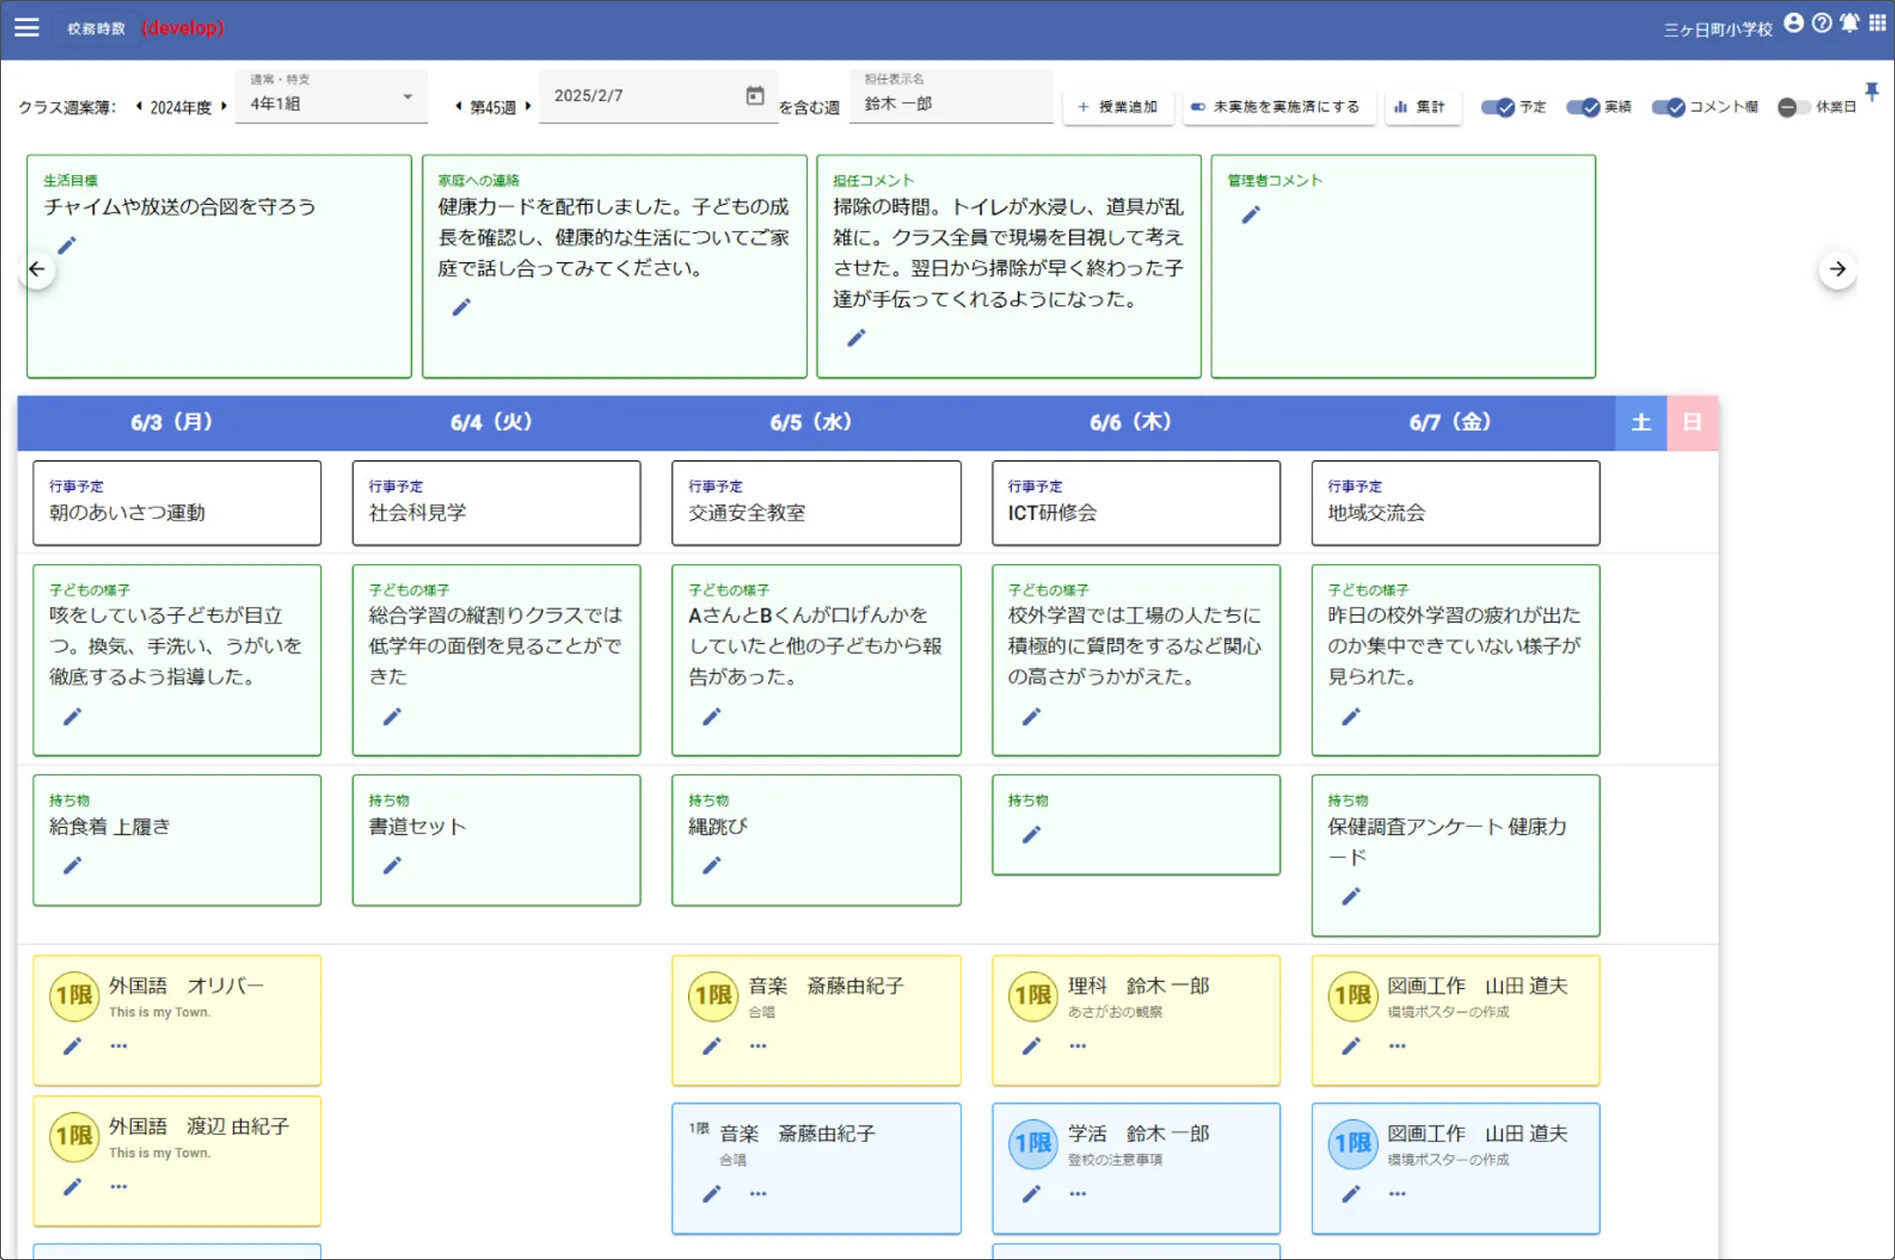Open the help icon in the header
The width and height of the screenshot is (1895, 1260).
(1822, 22)
